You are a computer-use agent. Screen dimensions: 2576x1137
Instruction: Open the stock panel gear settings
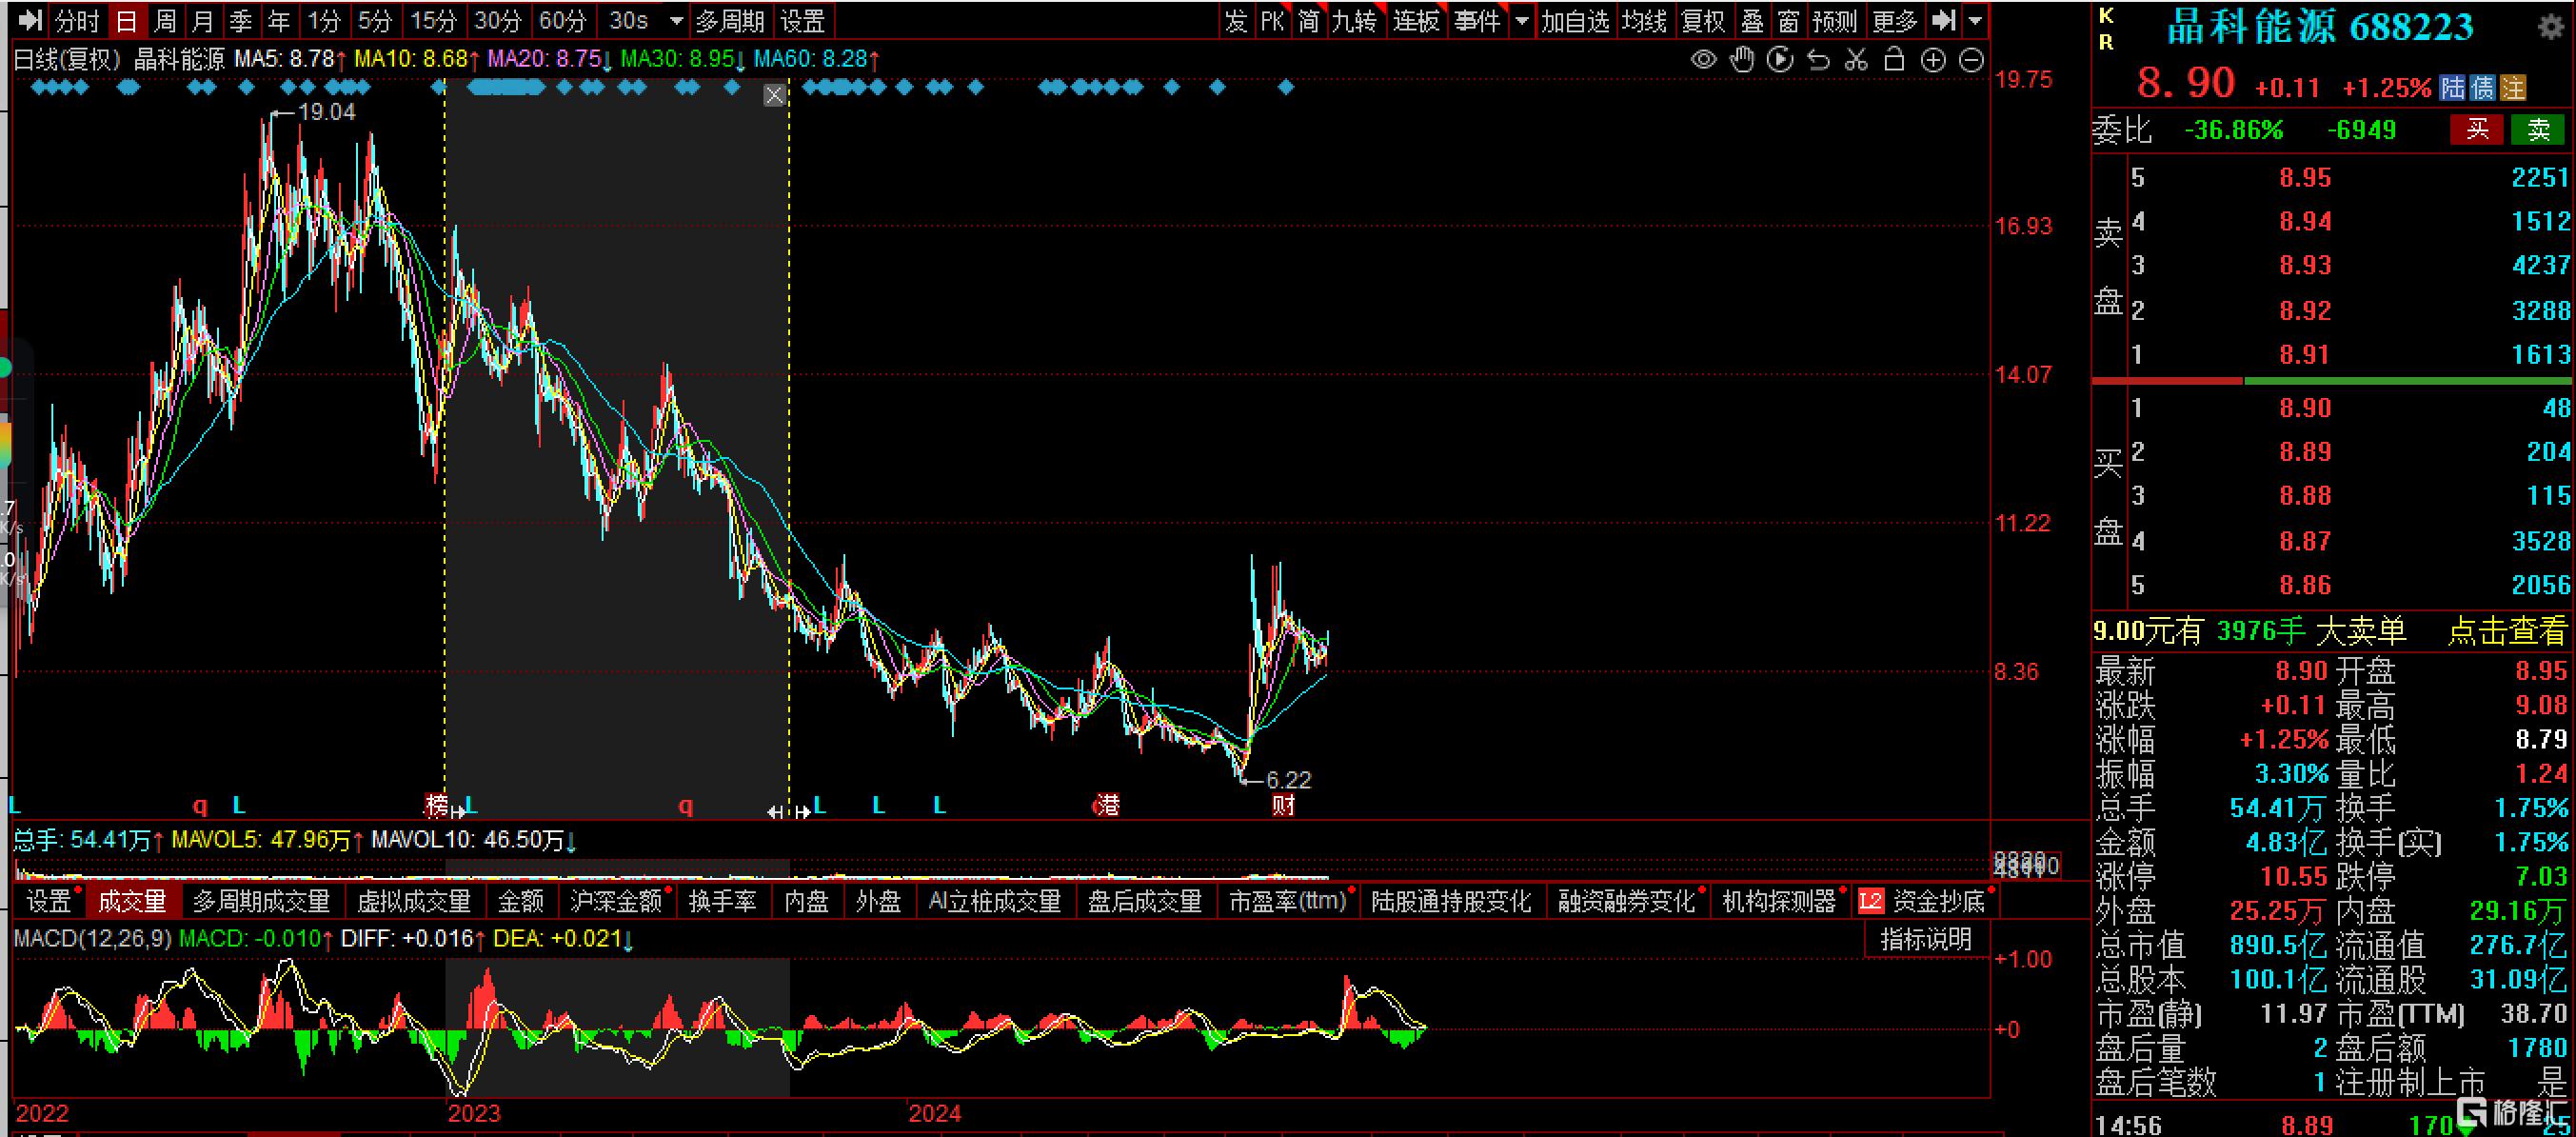point(2551,26)
